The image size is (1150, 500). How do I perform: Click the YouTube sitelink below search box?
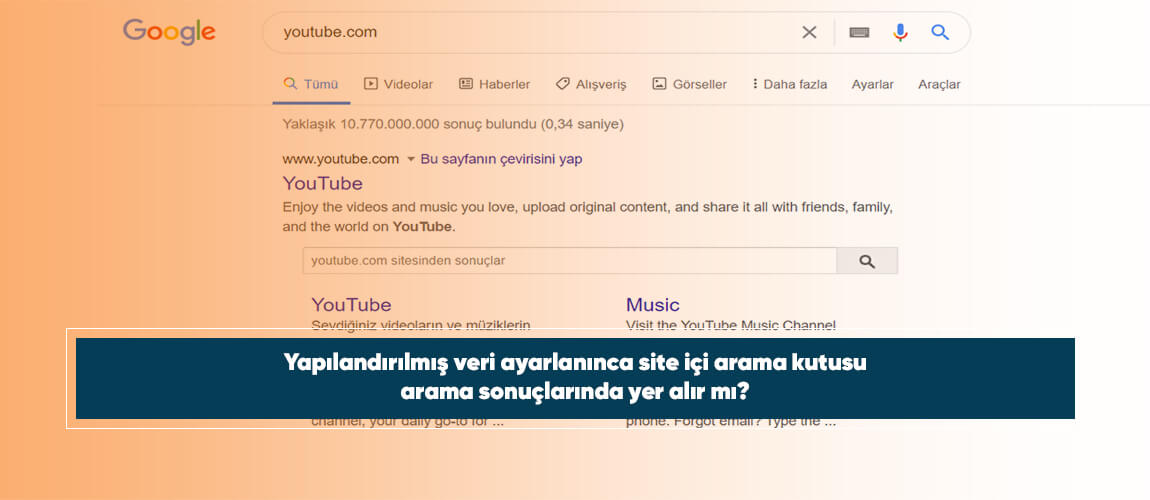(x=351, y=304)
